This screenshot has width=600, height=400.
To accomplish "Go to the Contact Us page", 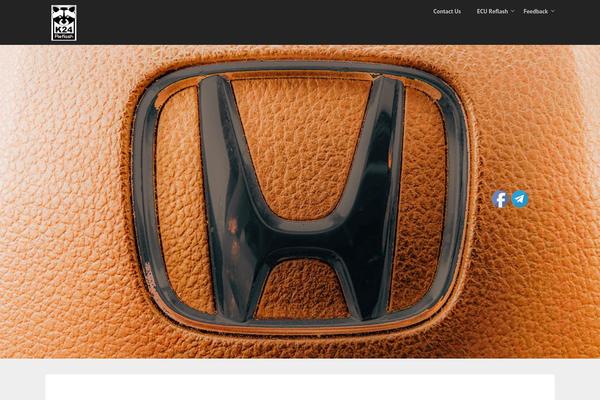I will click(447, 11).
